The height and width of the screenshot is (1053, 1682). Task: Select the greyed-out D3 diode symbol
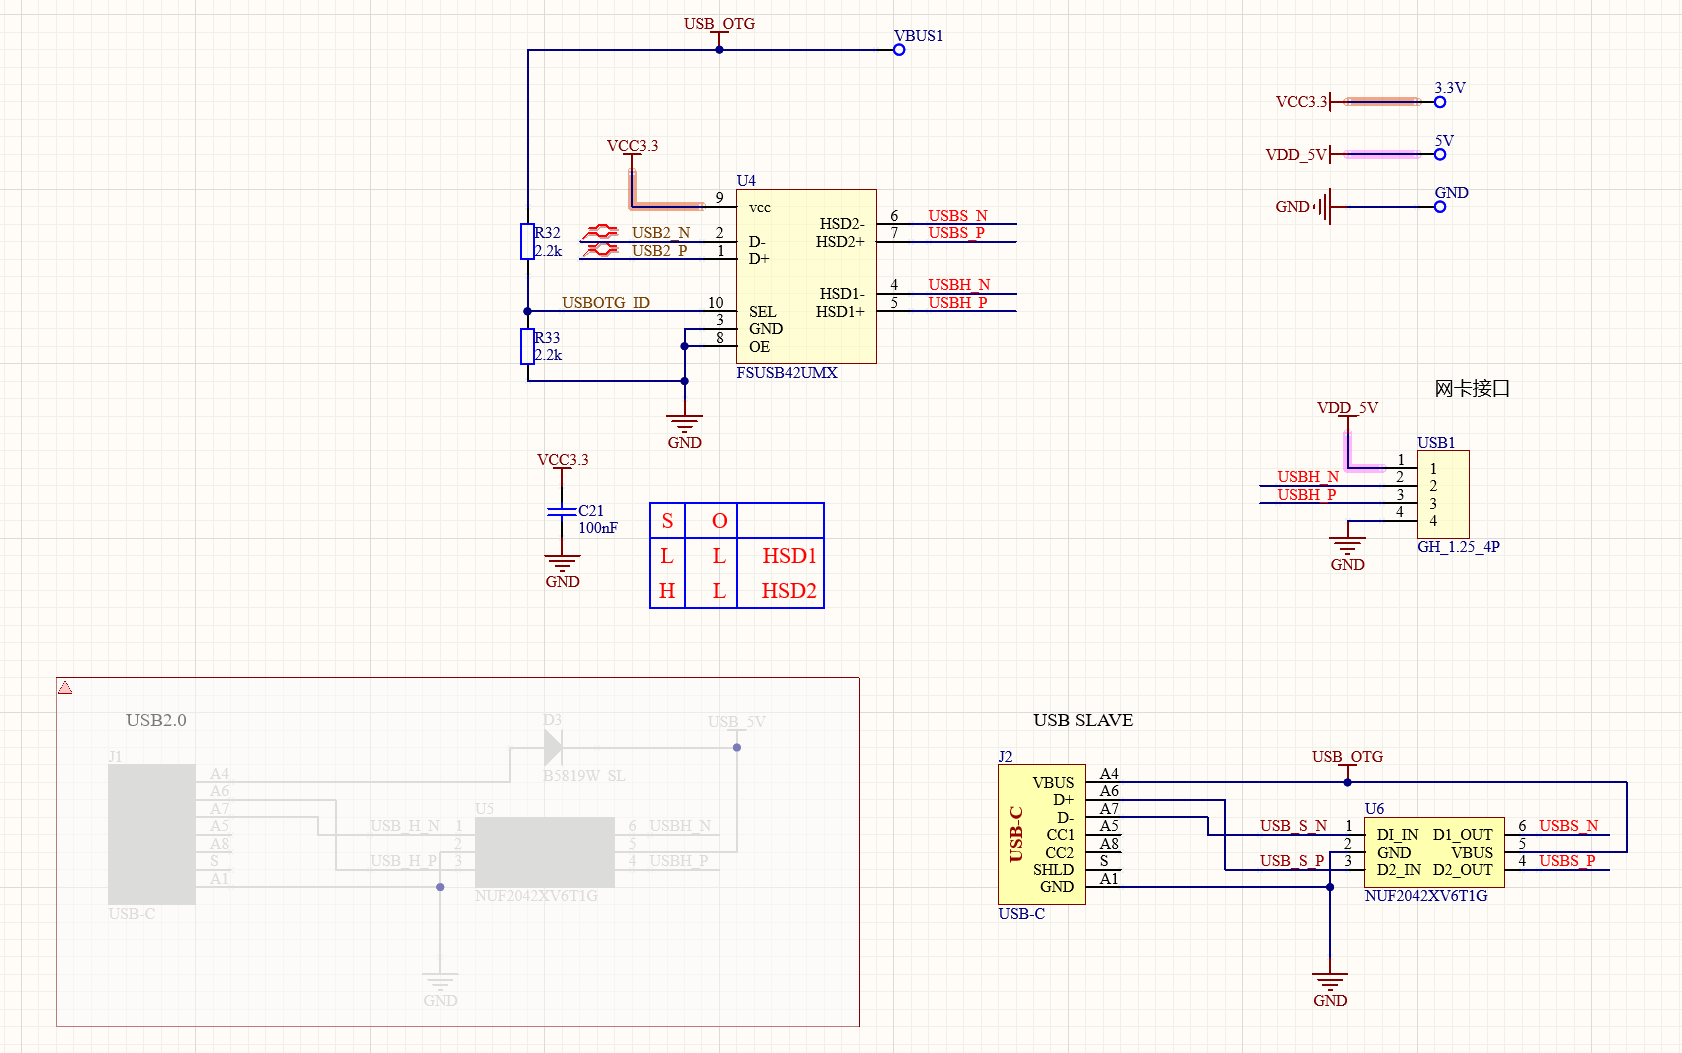[552, 747]
